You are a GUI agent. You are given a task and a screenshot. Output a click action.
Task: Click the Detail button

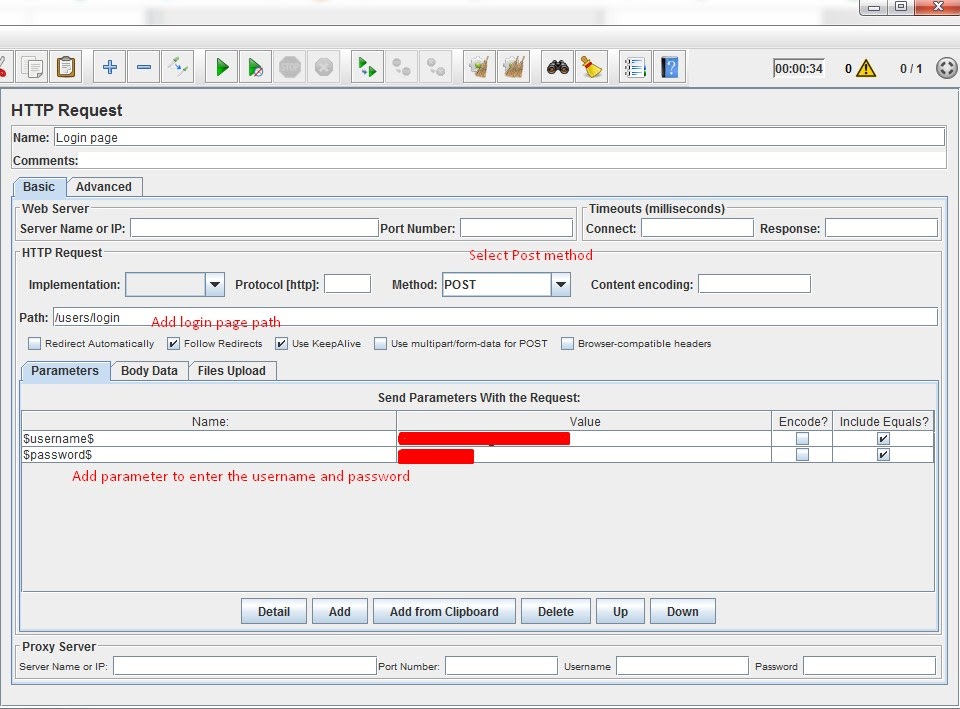(274, 611)
